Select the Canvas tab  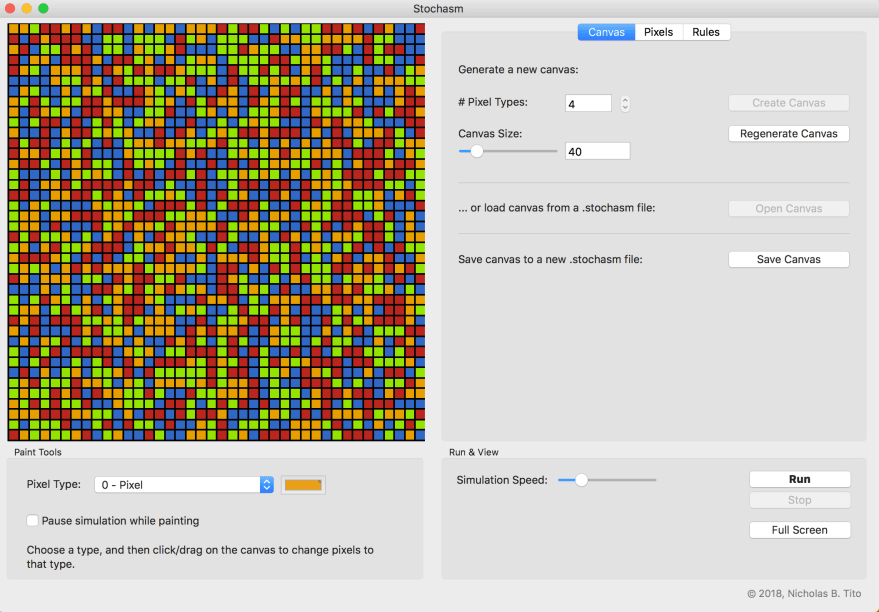tap(606, 32)
